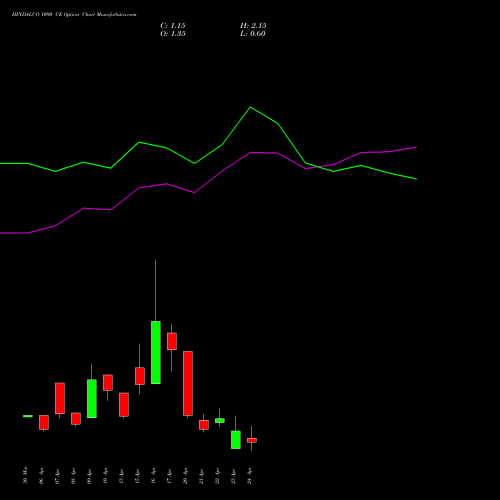
Task: Select the 08 Apr date label
Action: click(x=73, y=476)
